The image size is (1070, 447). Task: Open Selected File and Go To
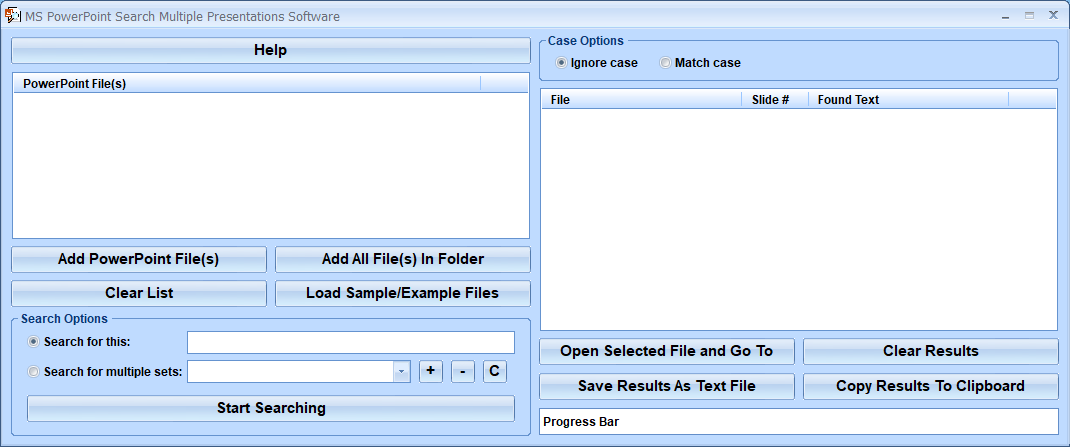pos(667,351)
